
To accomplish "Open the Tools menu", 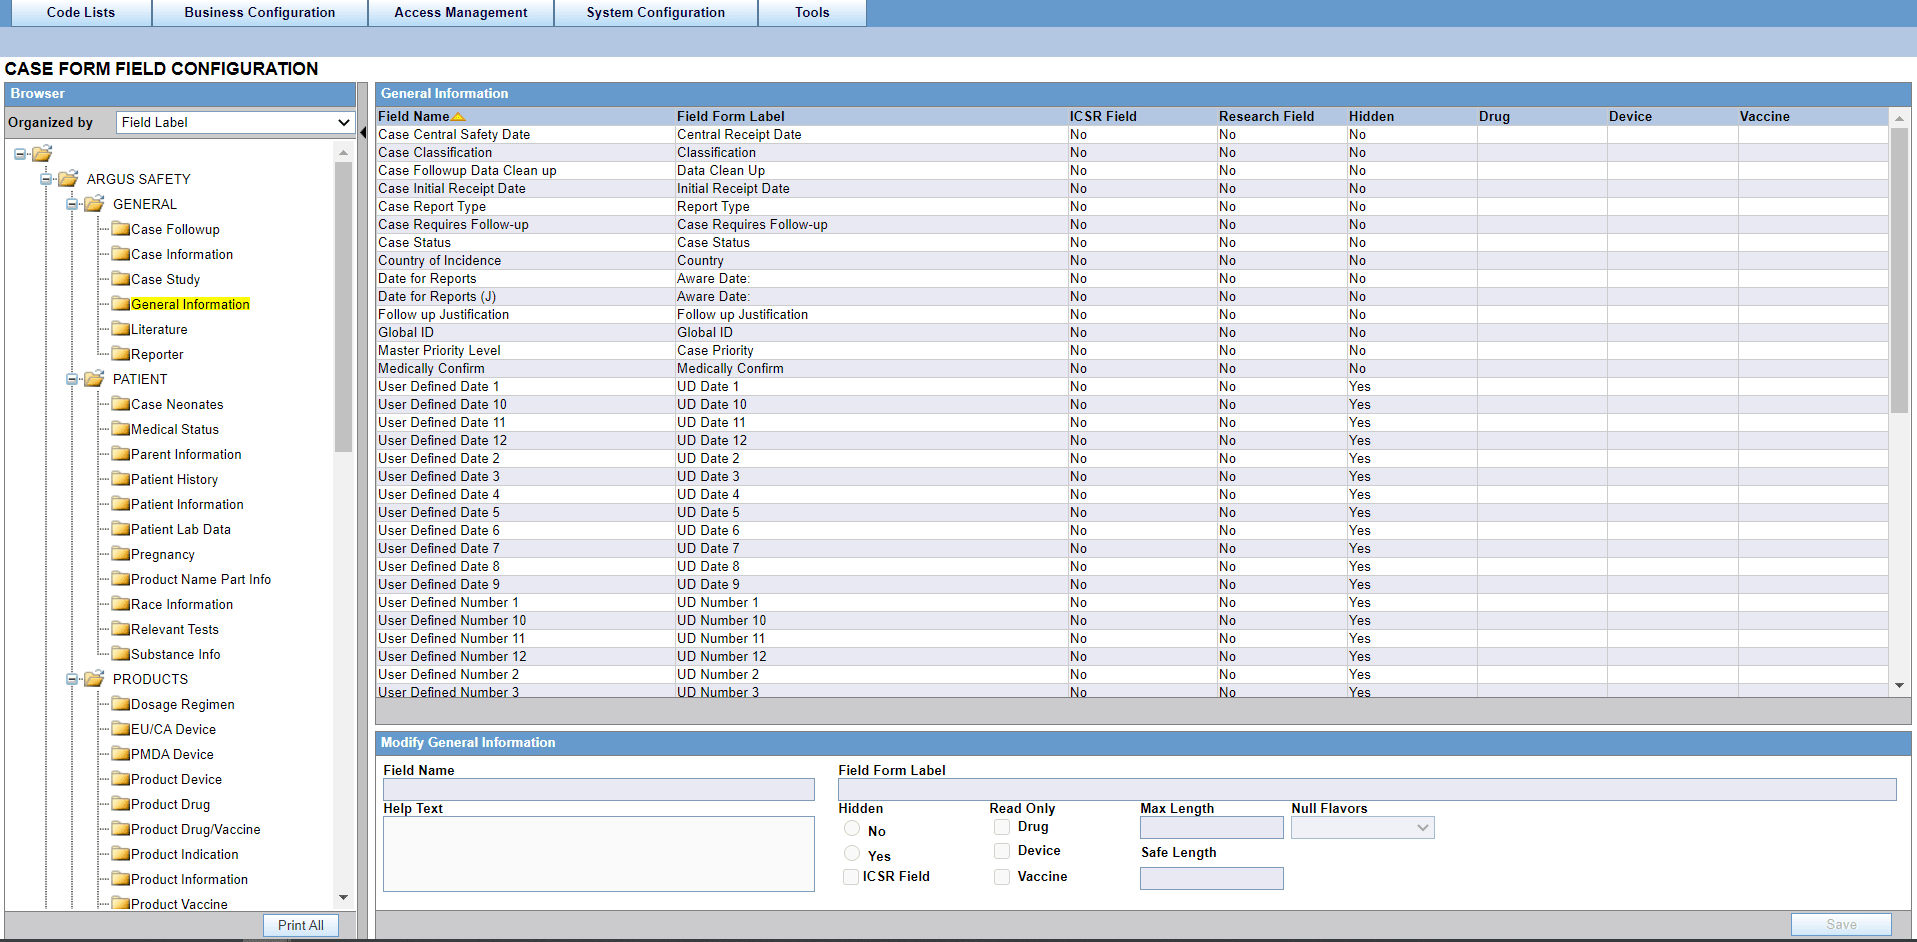I will [811, 12].
